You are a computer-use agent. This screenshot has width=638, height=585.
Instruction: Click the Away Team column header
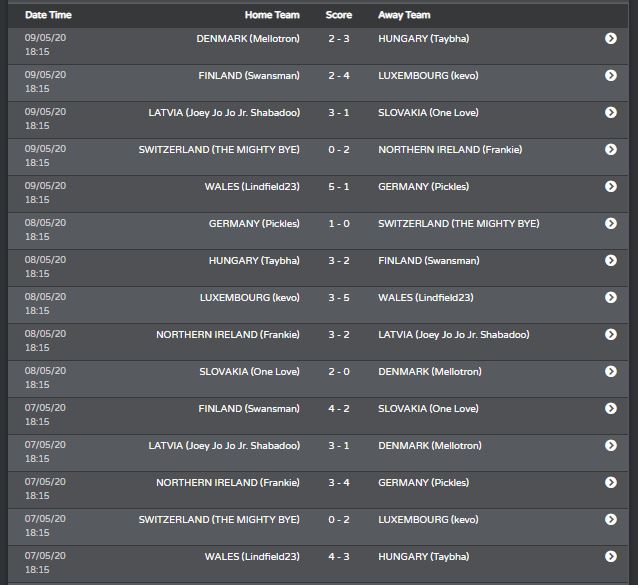(x=404, y=15)
